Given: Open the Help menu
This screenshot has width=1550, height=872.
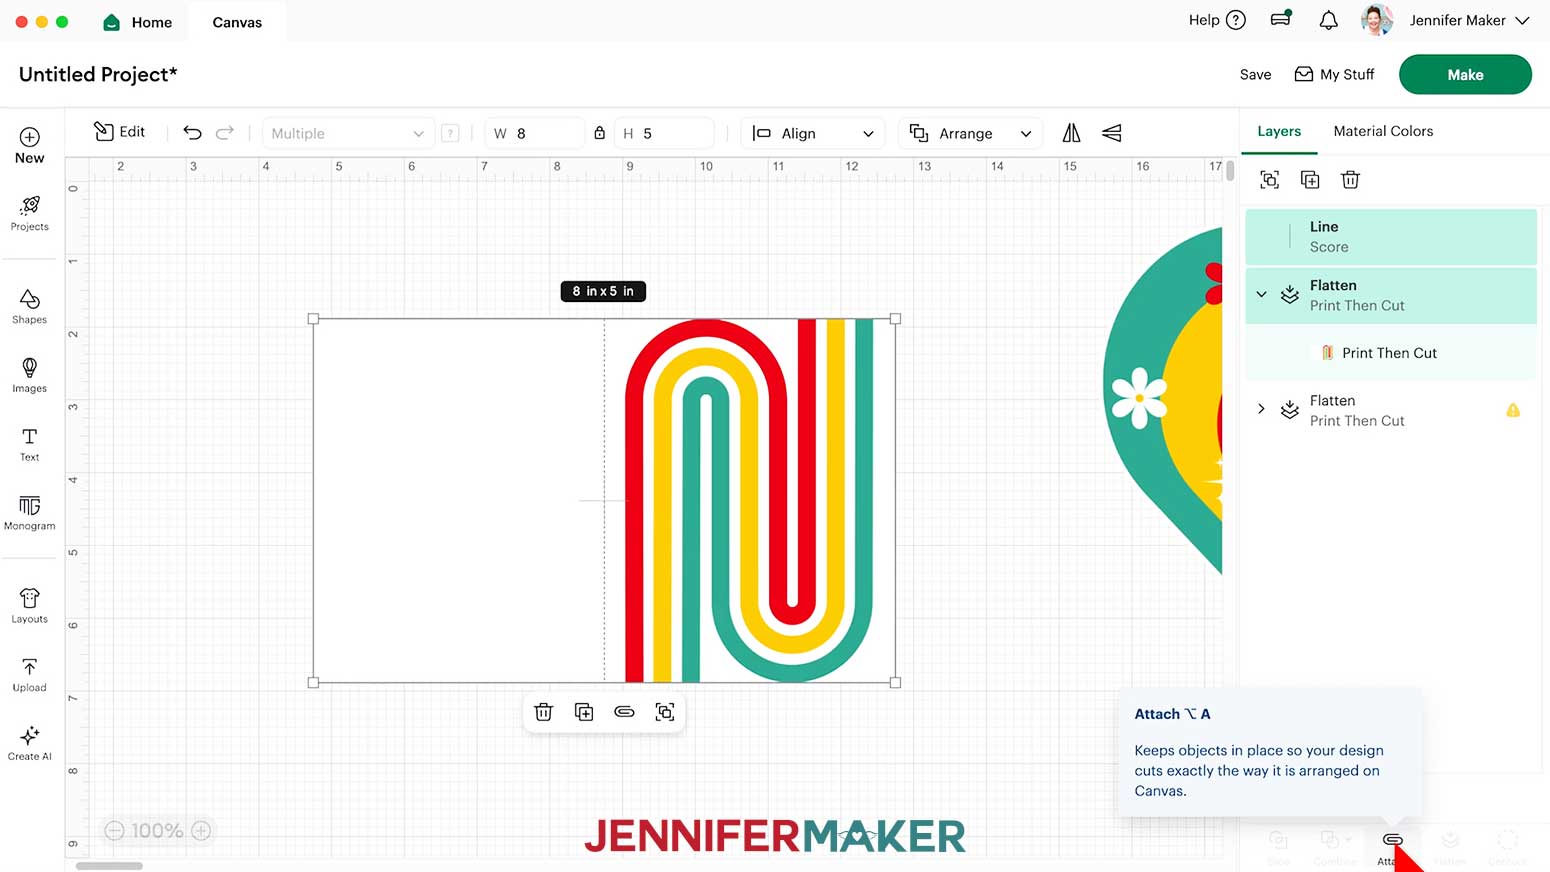Looking at the screenshot, I should [x=1217, y=20].
